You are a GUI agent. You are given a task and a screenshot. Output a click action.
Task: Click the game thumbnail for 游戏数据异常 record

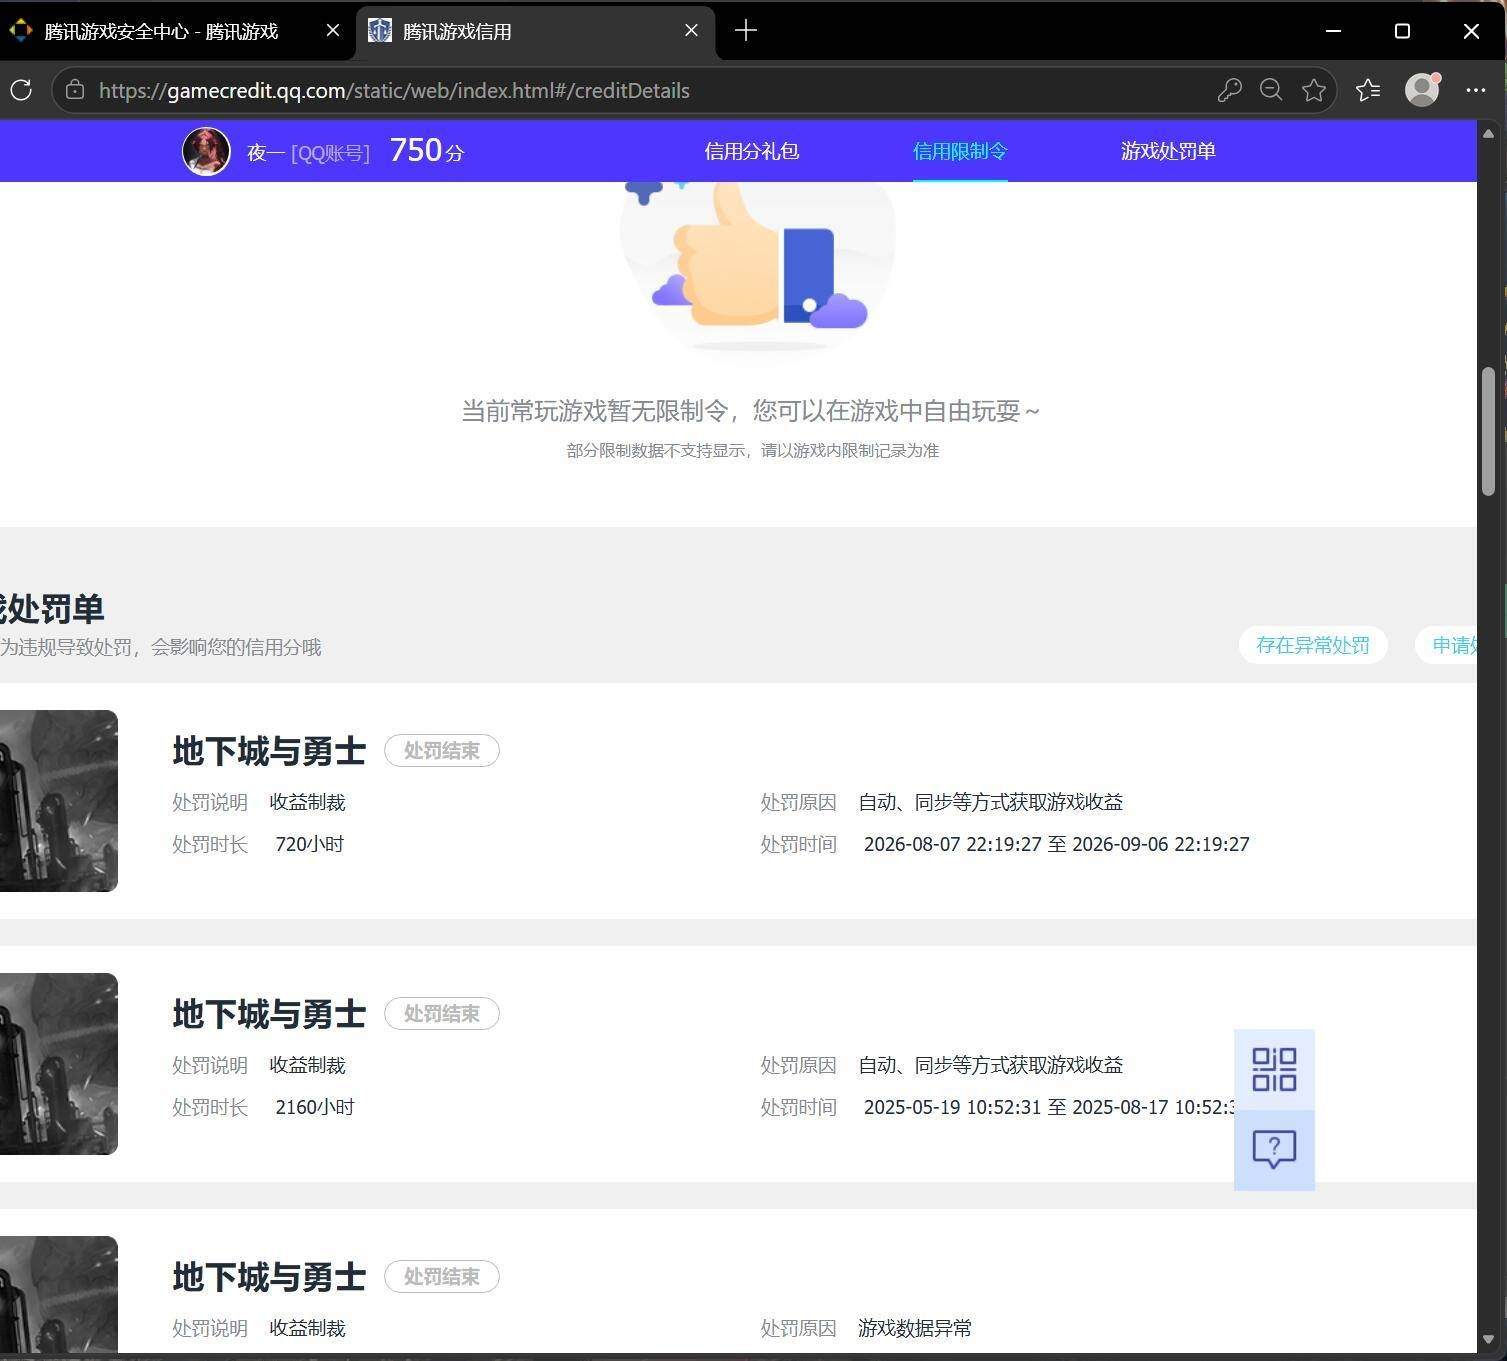click(59, 1295)
